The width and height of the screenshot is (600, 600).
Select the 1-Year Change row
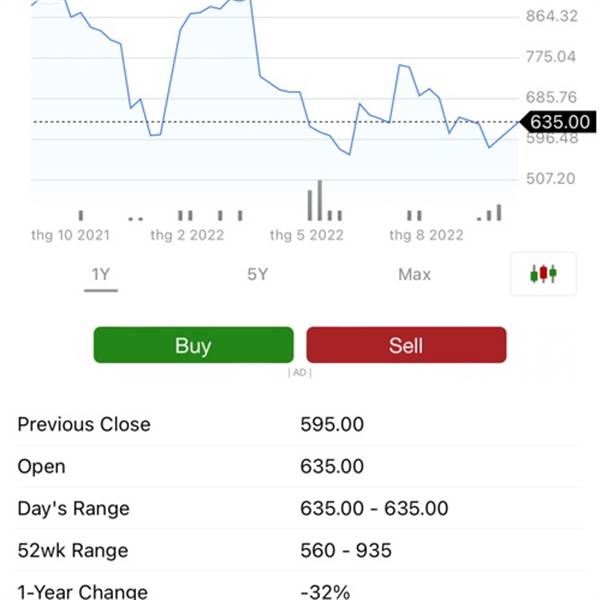pos(300,587)
